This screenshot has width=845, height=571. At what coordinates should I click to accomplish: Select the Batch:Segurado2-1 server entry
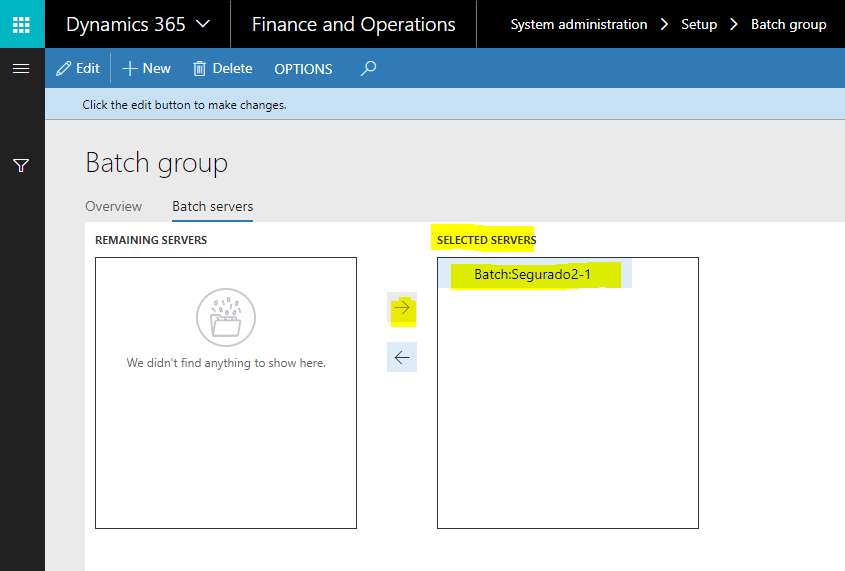click(x=532, y=274)
